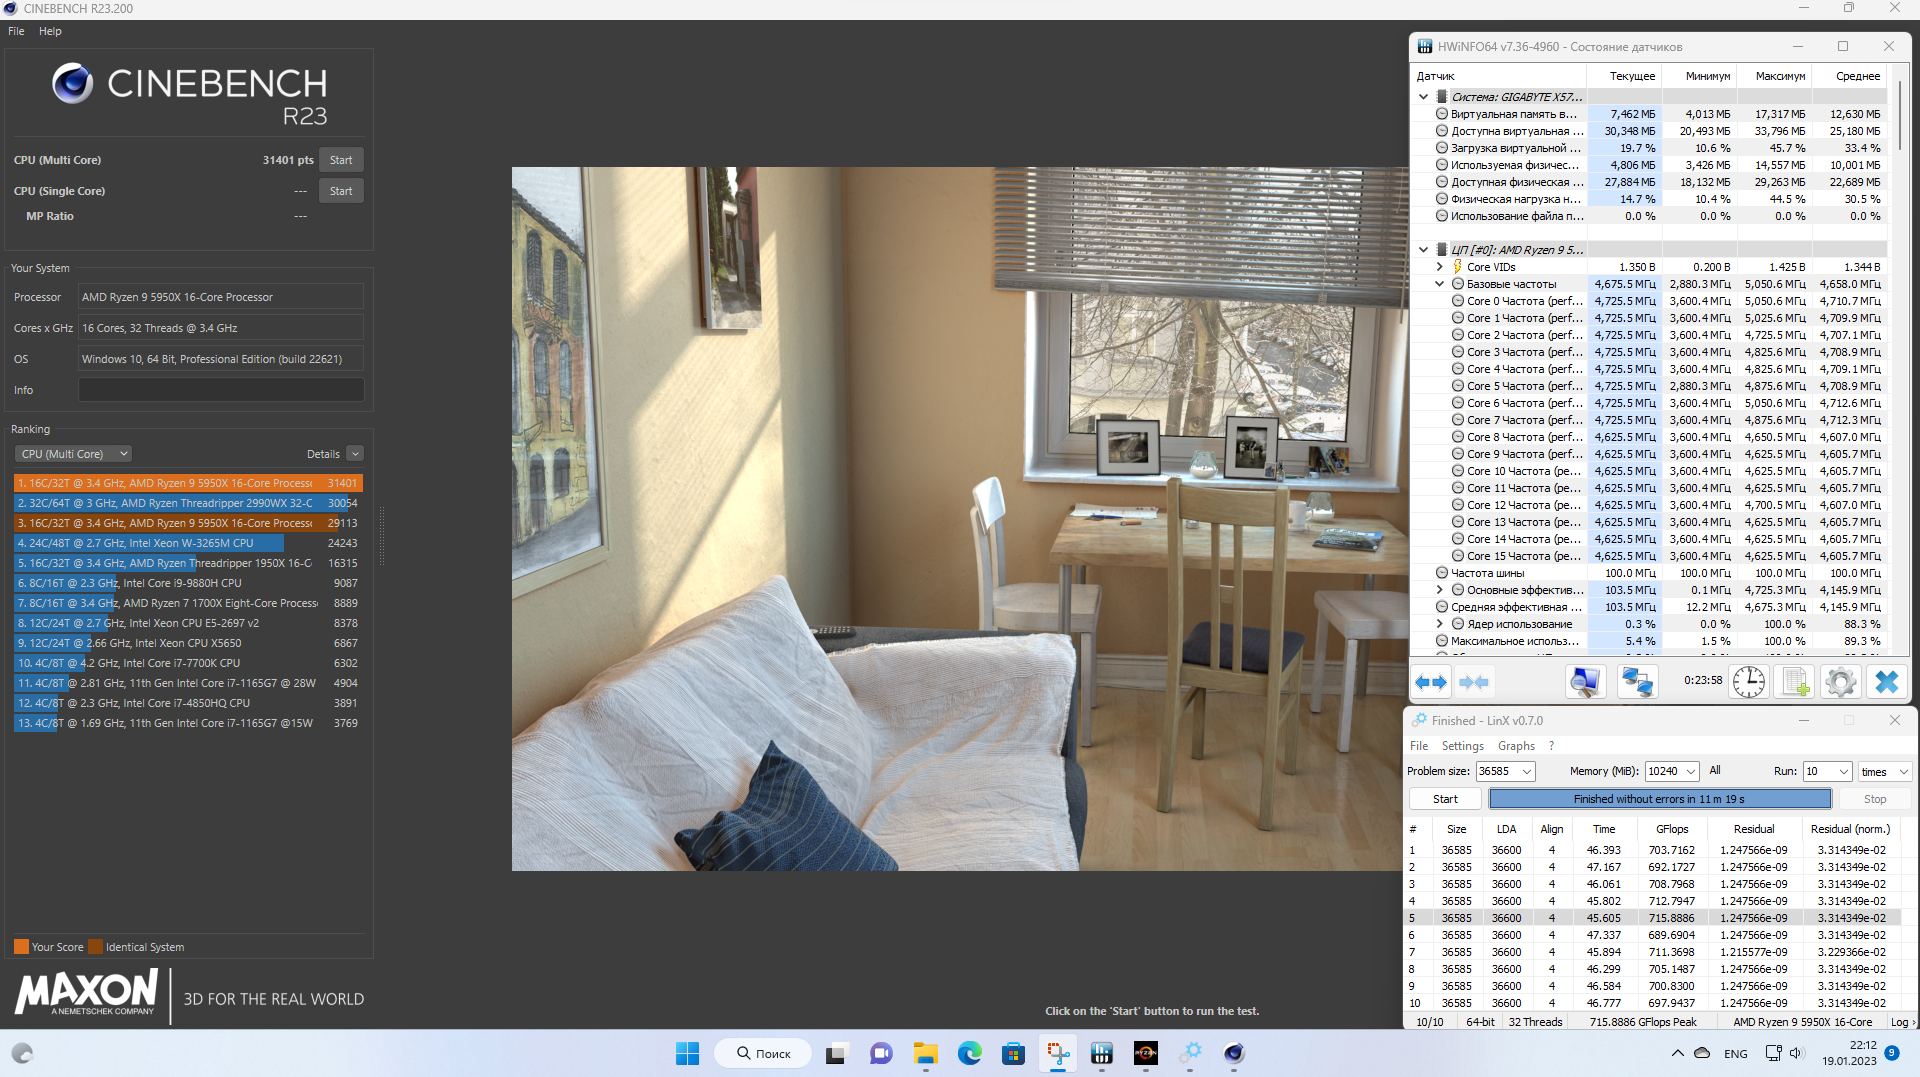Click the Текущее column header in HWiNFO
1920x1077 pixels.
pyautogui.click(x=1632, y=76)
